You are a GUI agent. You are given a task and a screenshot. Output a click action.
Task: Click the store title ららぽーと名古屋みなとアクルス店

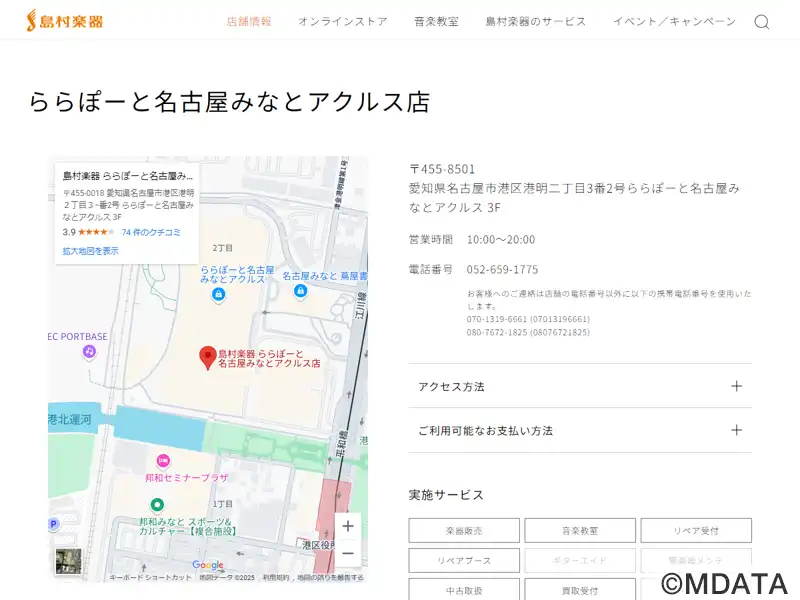pyautogui.click(x=229, y=101)
